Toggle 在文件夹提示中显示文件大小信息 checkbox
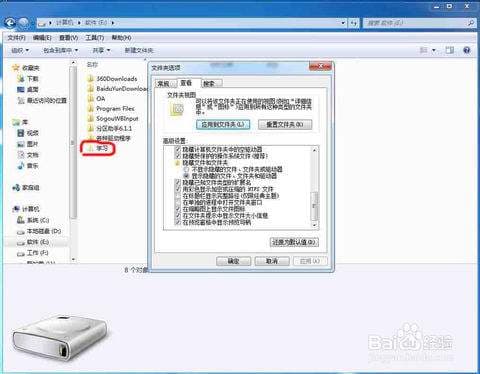This screenshot has width=480, height=374. [178, 216]
